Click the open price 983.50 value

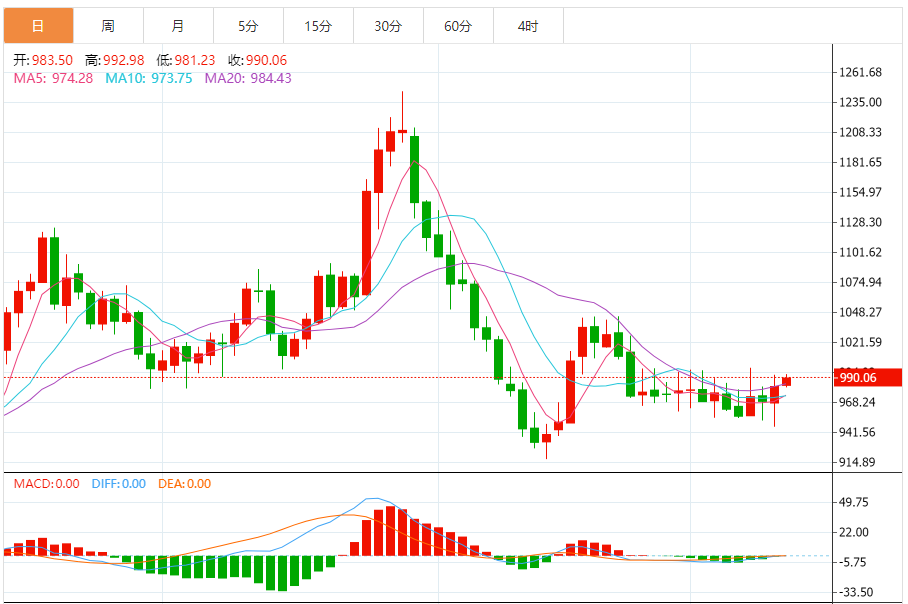[x=52, y=60]
